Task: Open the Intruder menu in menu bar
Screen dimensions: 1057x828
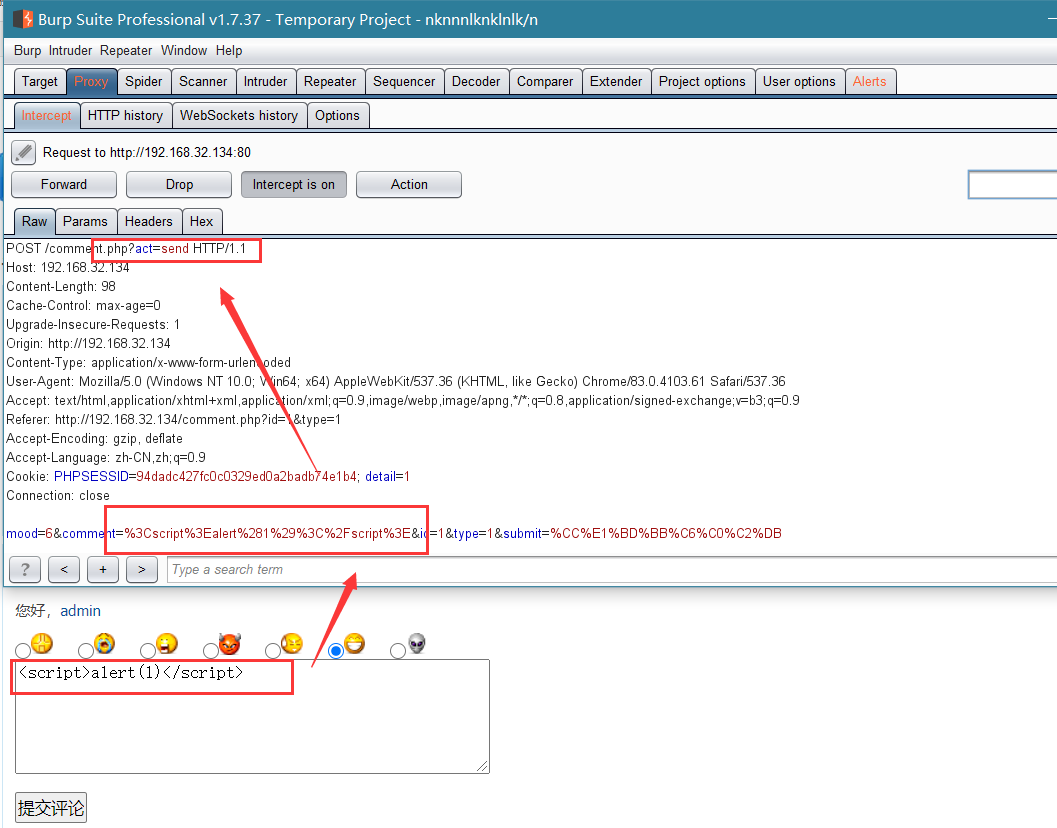Action: tap(70, 51)
